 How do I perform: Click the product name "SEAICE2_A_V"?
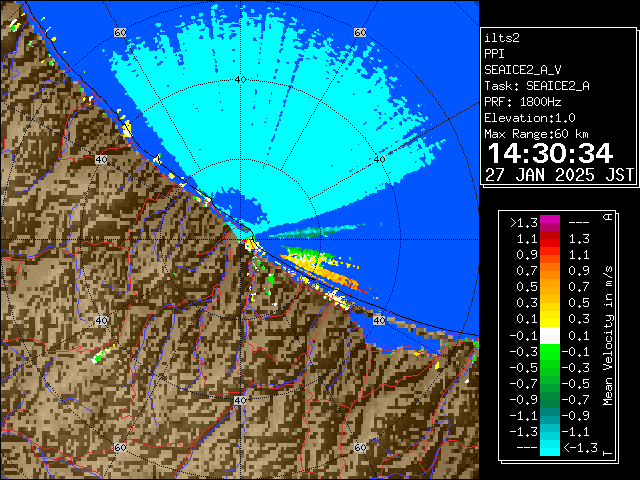[522, 70]
